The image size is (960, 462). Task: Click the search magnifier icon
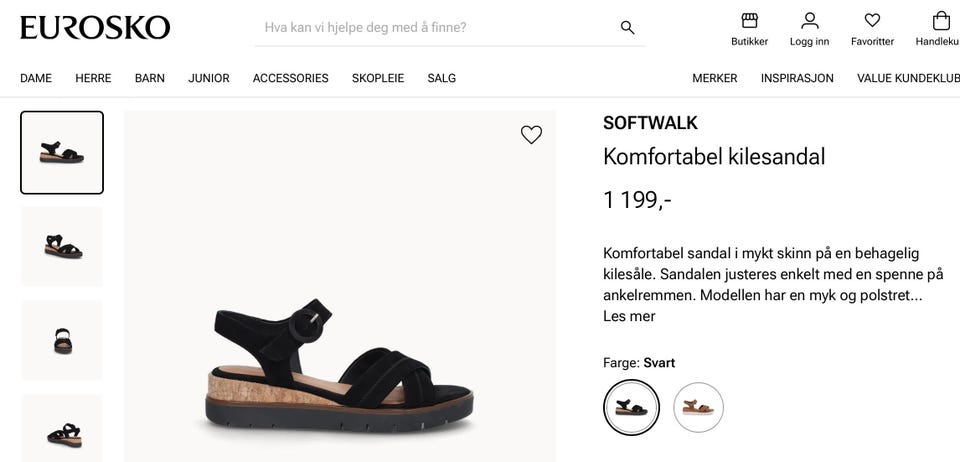pos(627,27)
